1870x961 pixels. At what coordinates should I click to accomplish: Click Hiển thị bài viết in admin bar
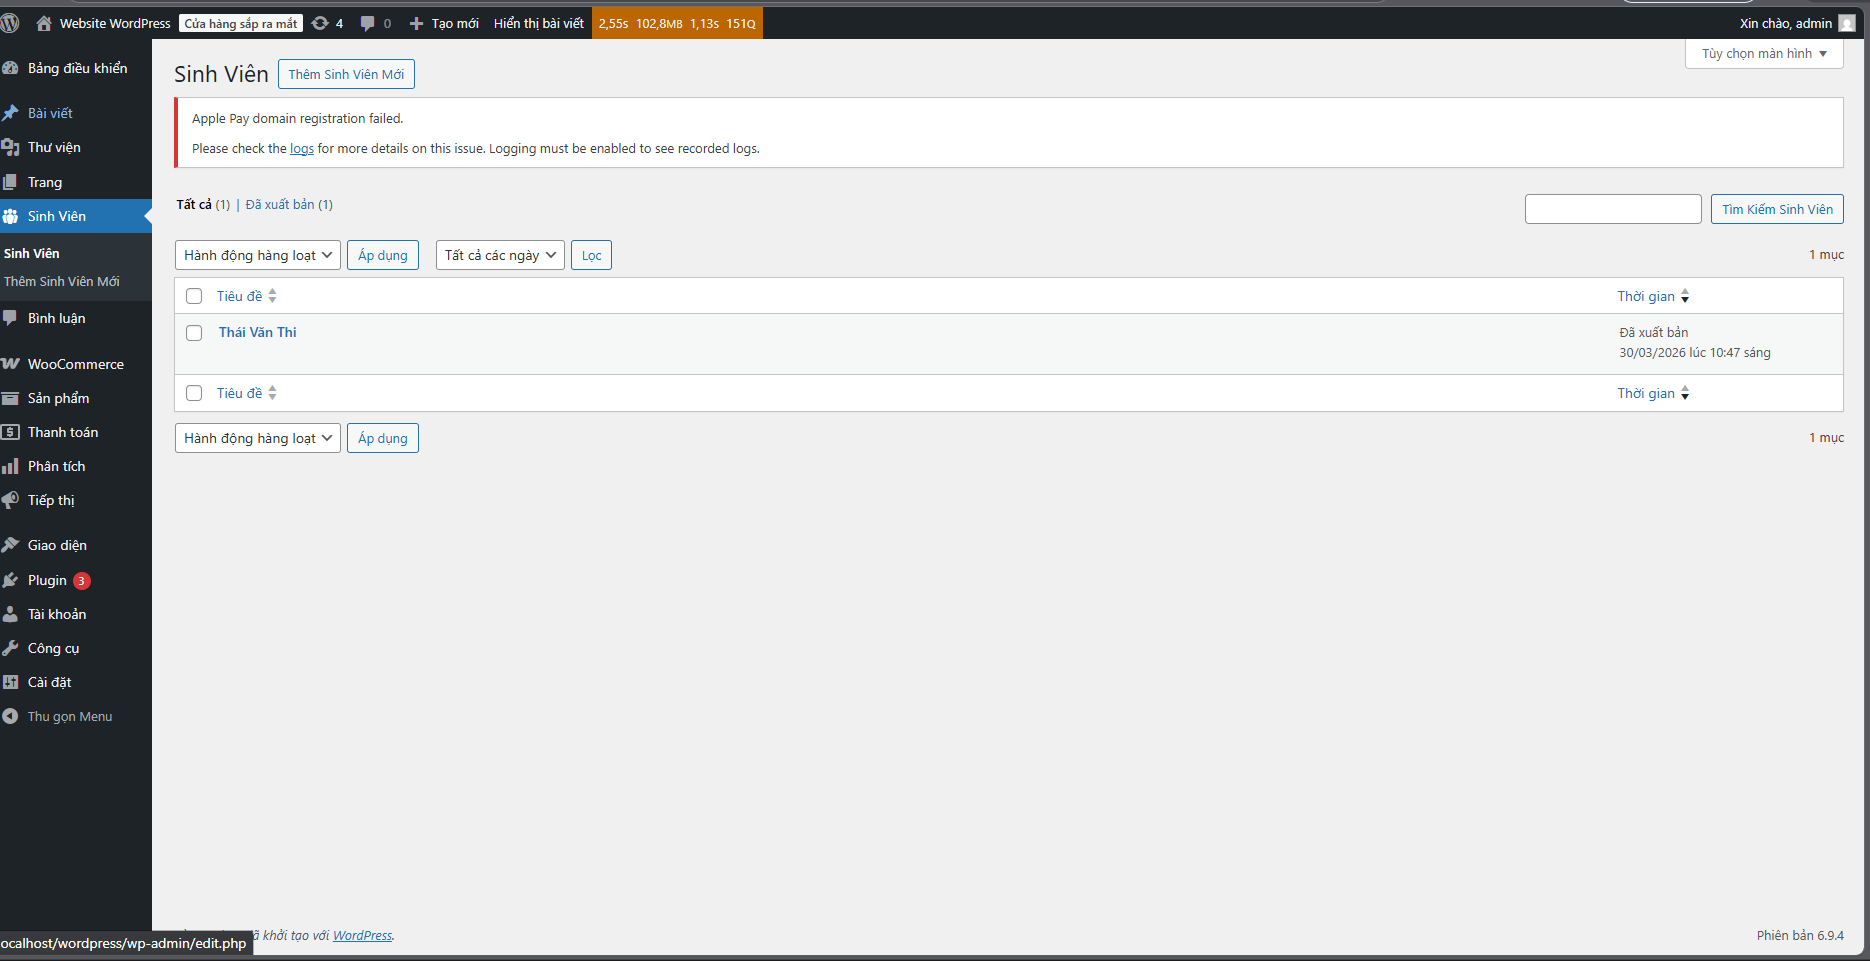pos(539,23)
